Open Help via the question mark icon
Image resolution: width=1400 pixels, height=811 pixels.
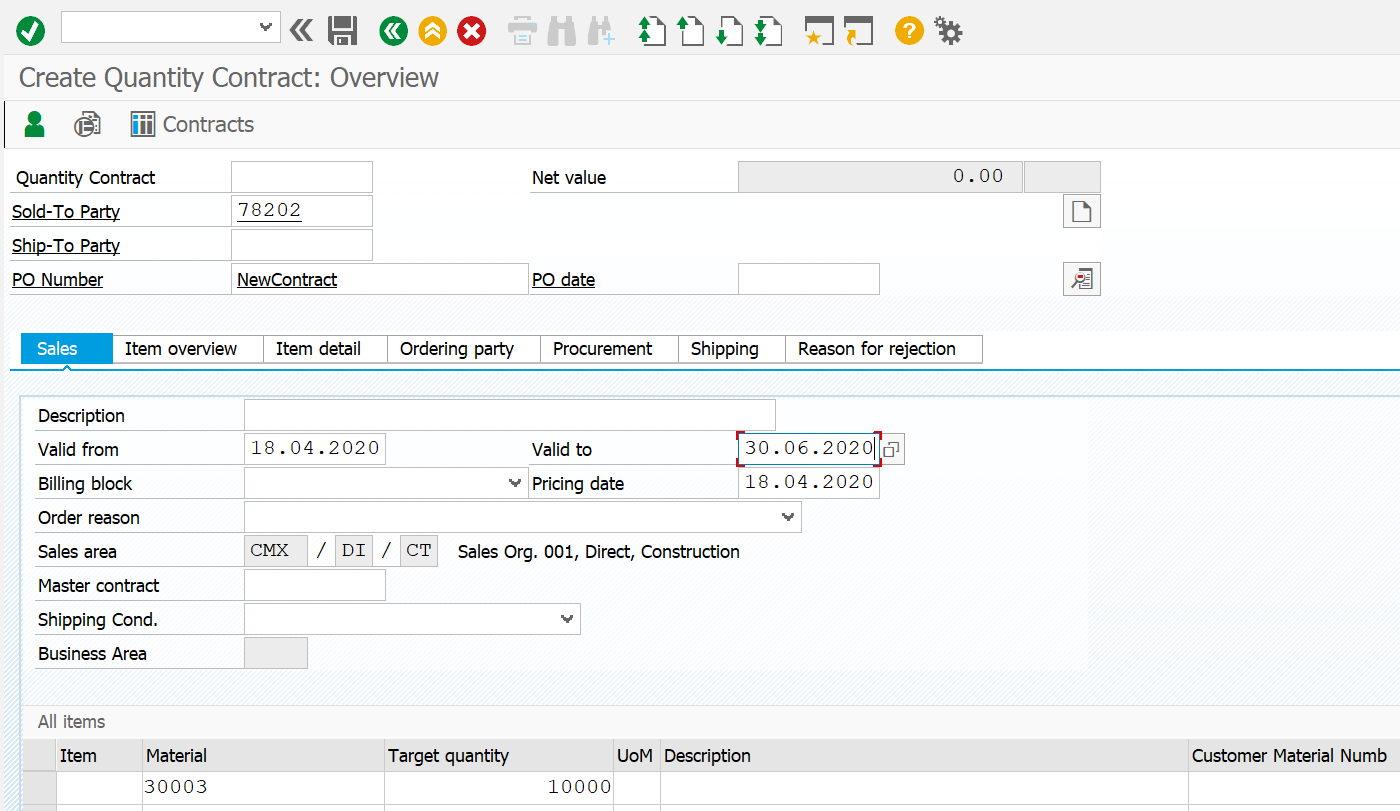click(x=908, y=31)
